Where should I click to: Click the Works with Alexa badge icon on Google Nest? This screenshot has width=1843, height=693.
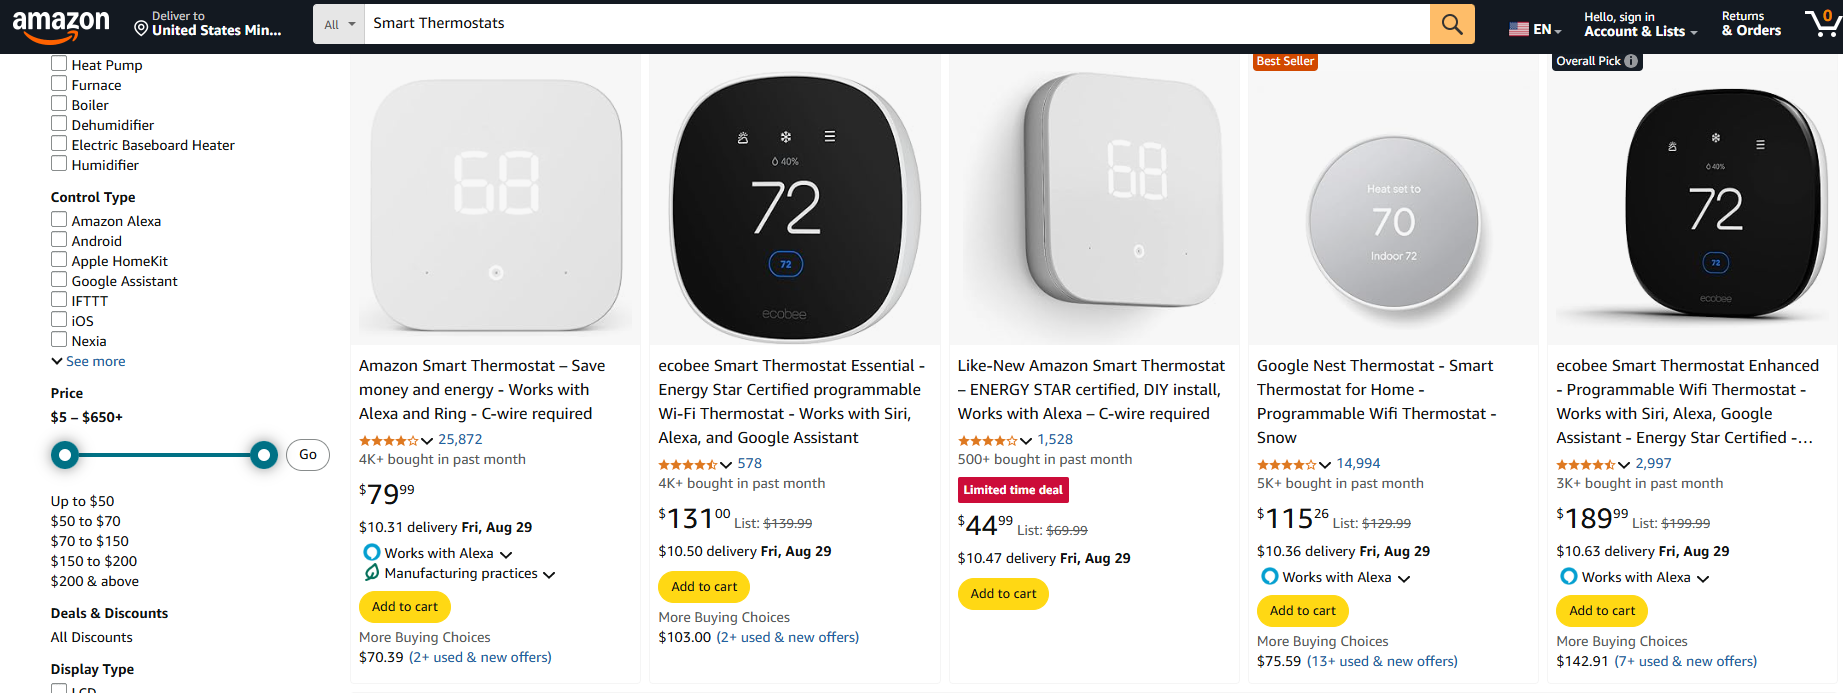(x=1270, y=577)
